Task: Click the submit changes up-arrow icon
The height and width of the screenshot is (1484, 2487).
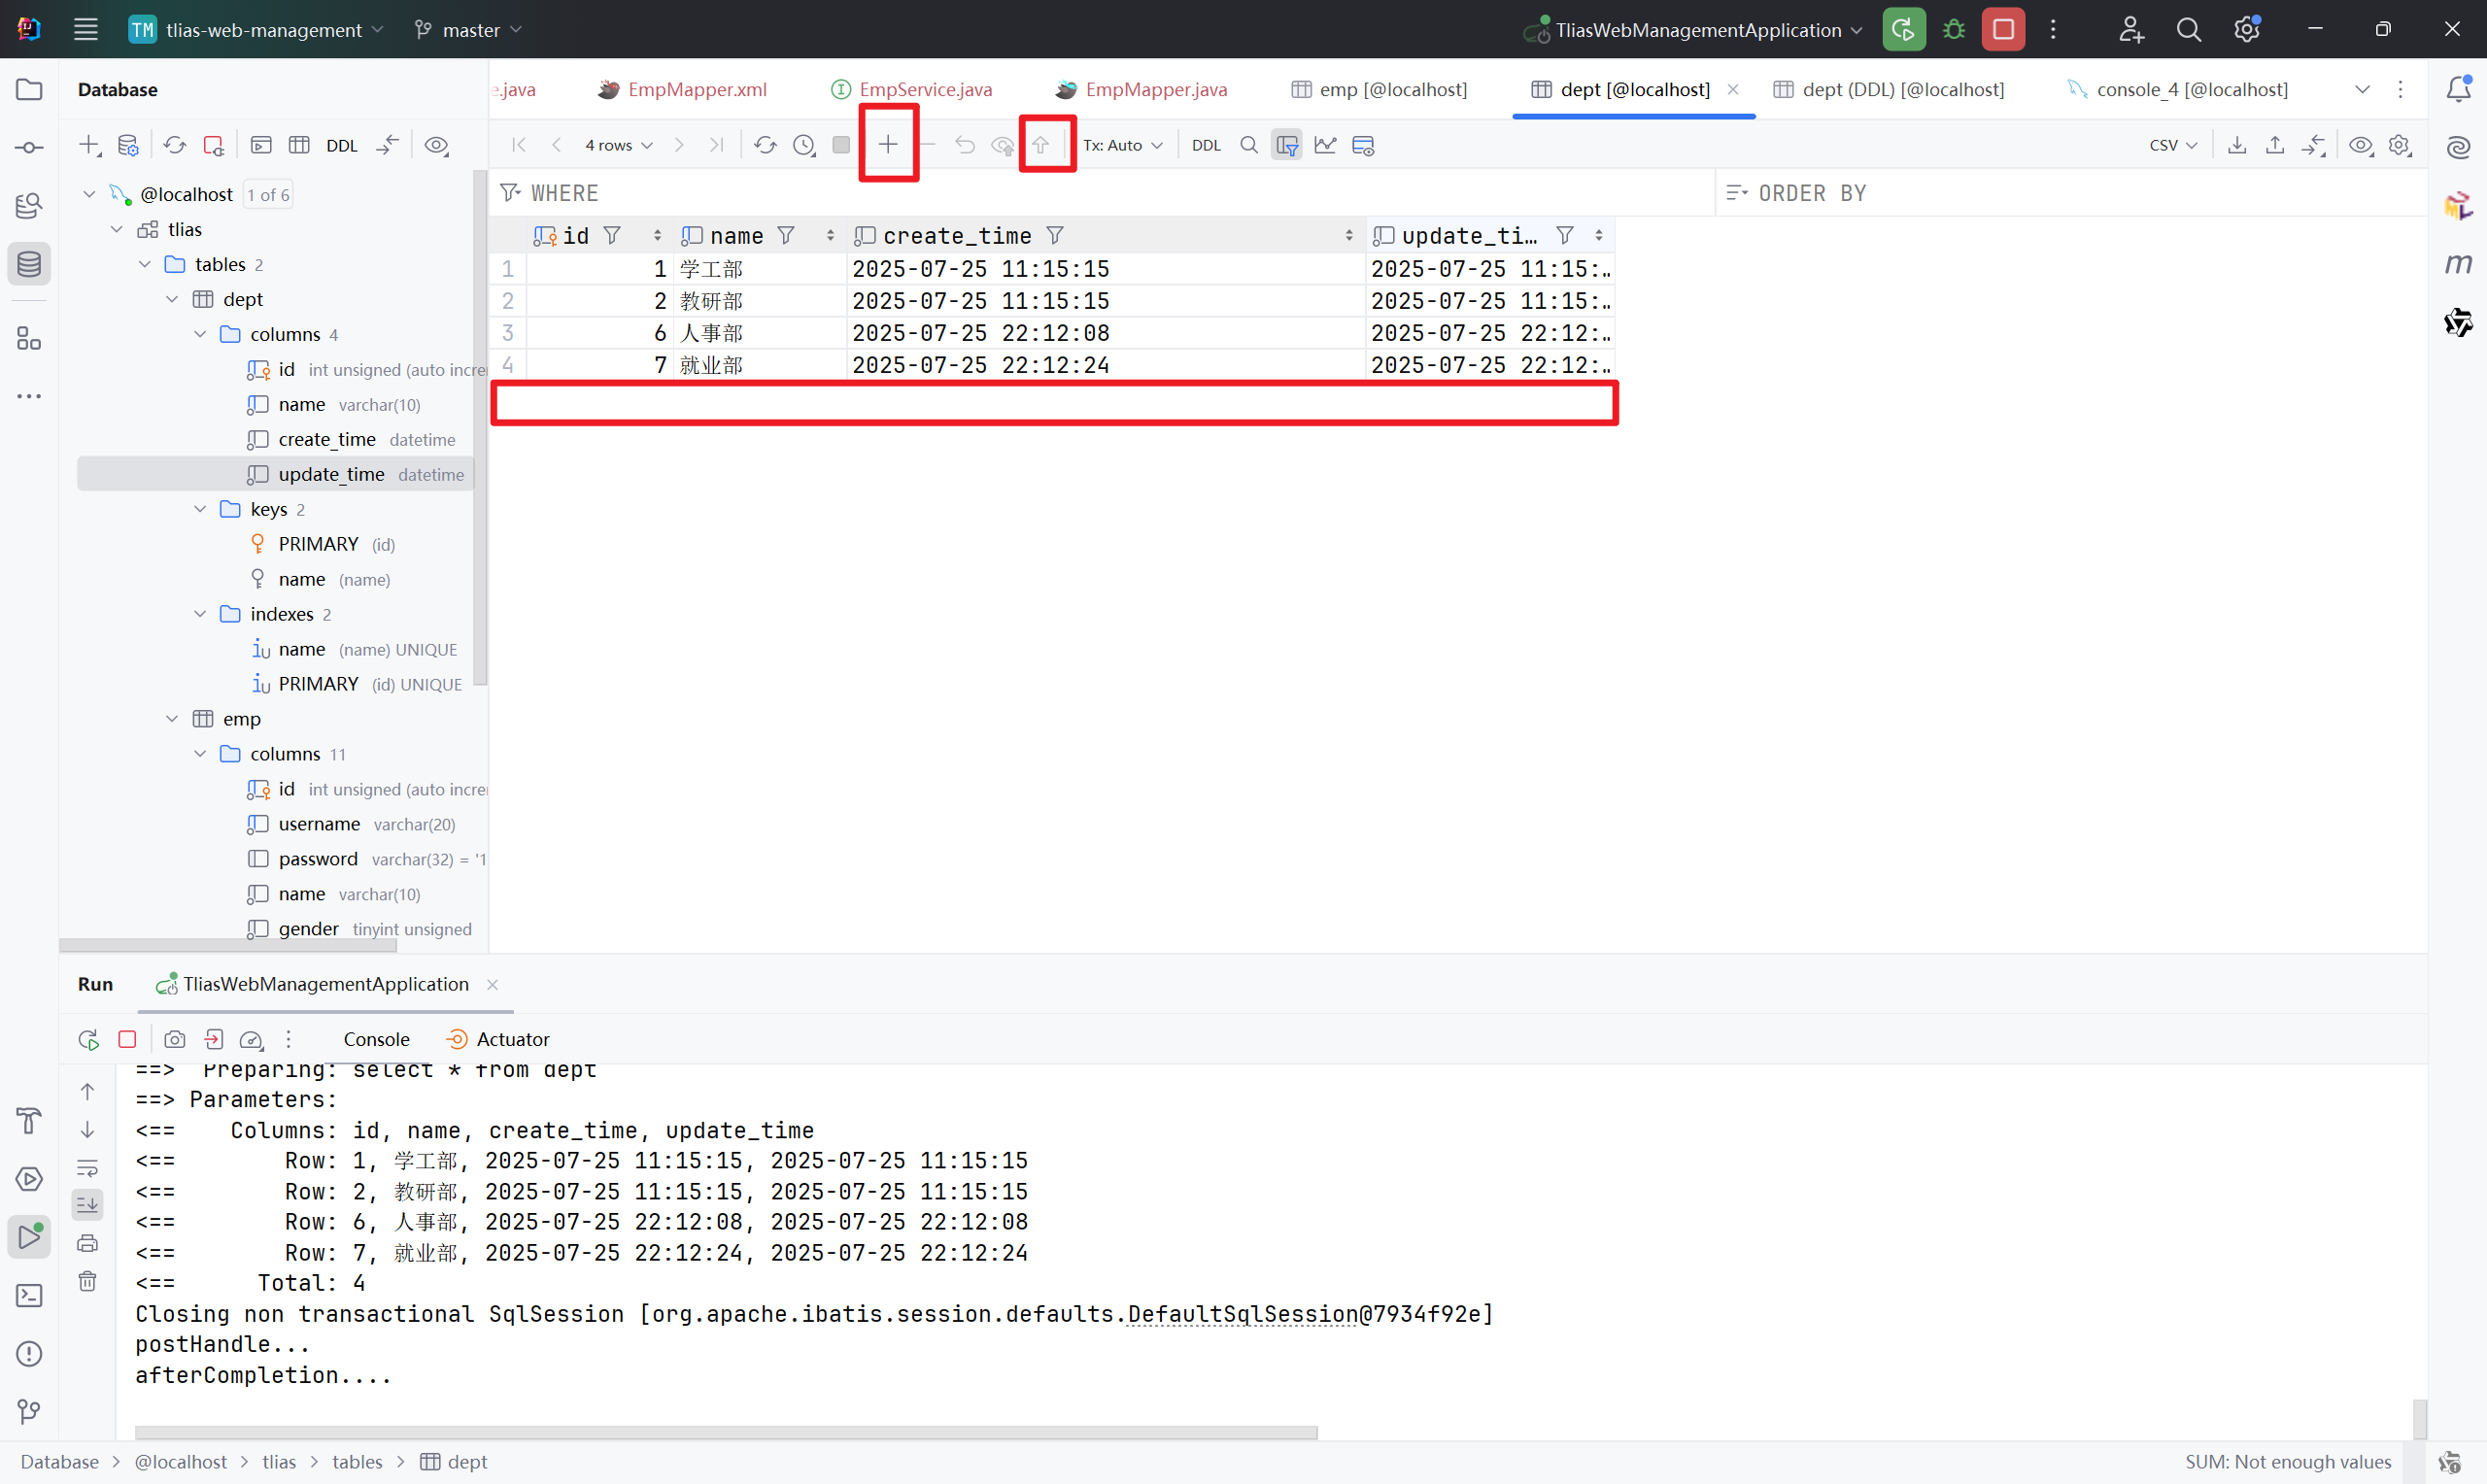Action: click(1041, 145)
